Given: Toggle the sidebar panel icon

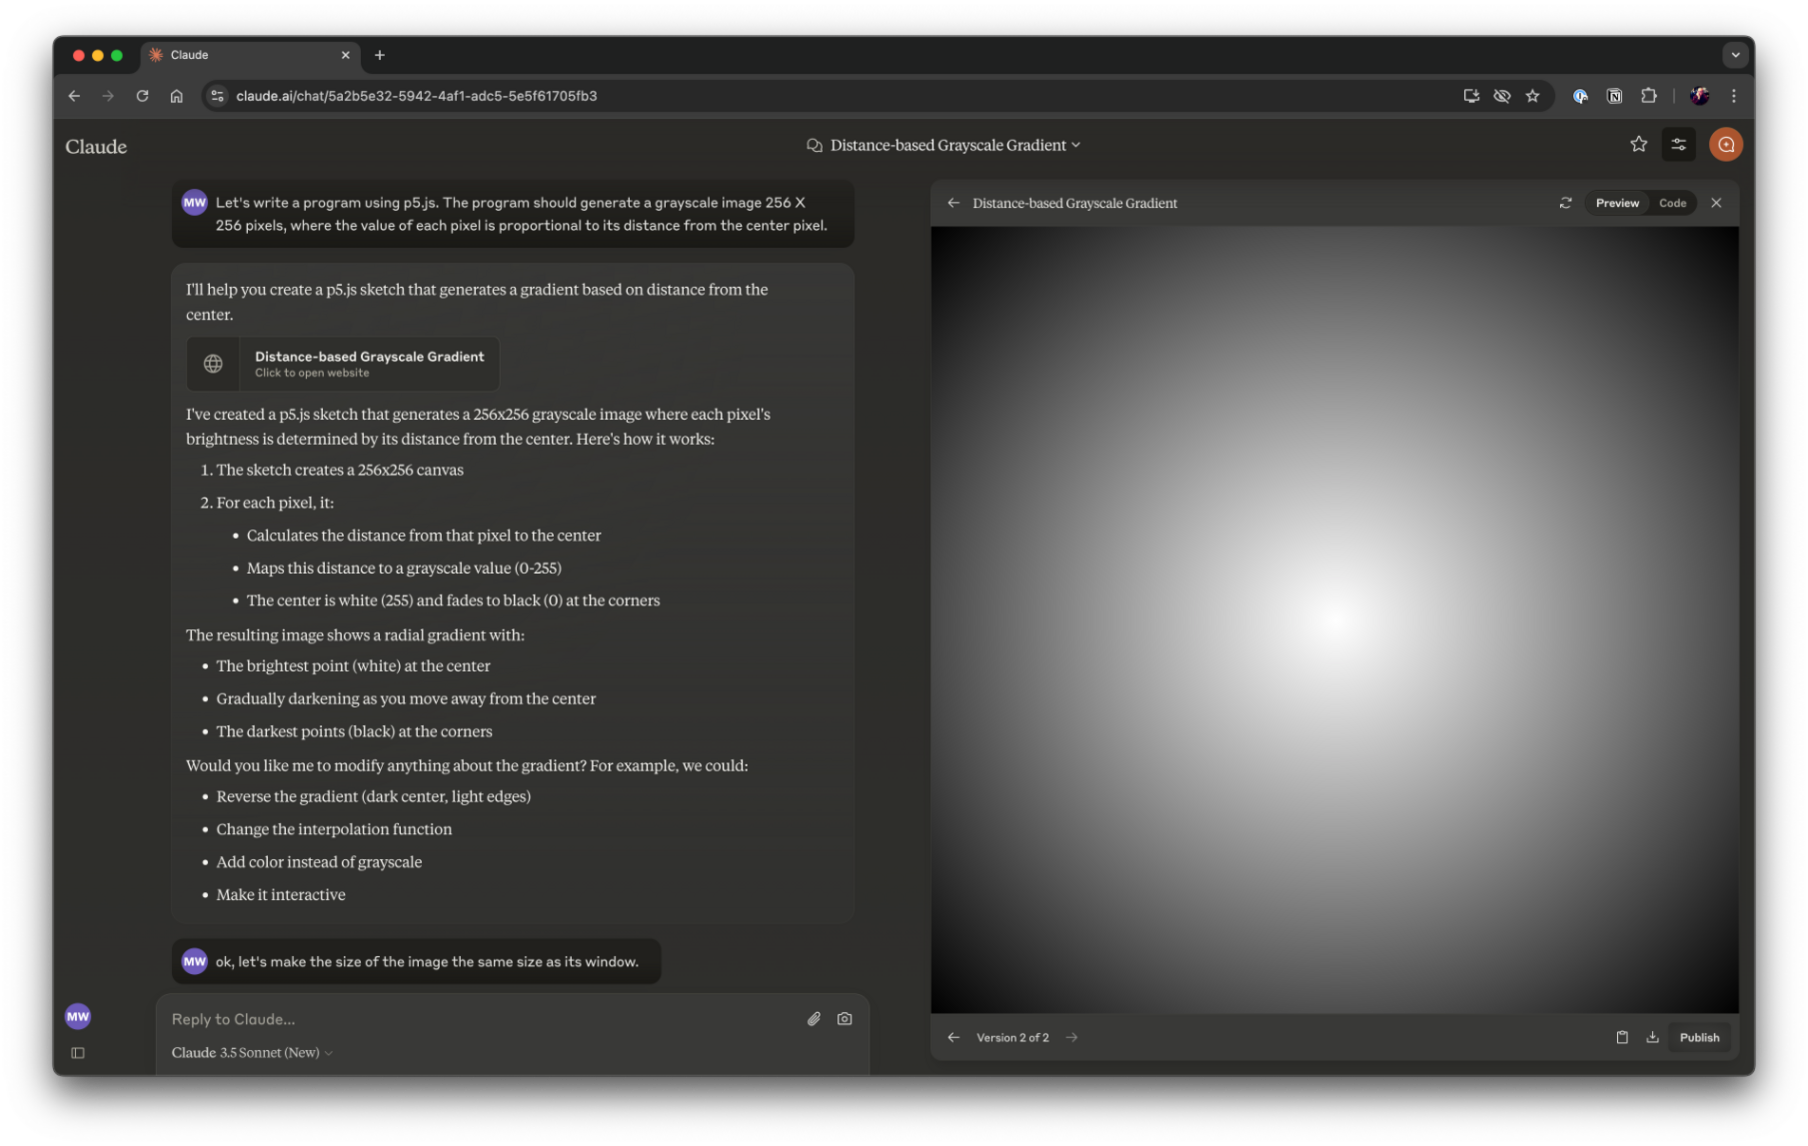Looking at the screenshot, I should coord(78,1052).
